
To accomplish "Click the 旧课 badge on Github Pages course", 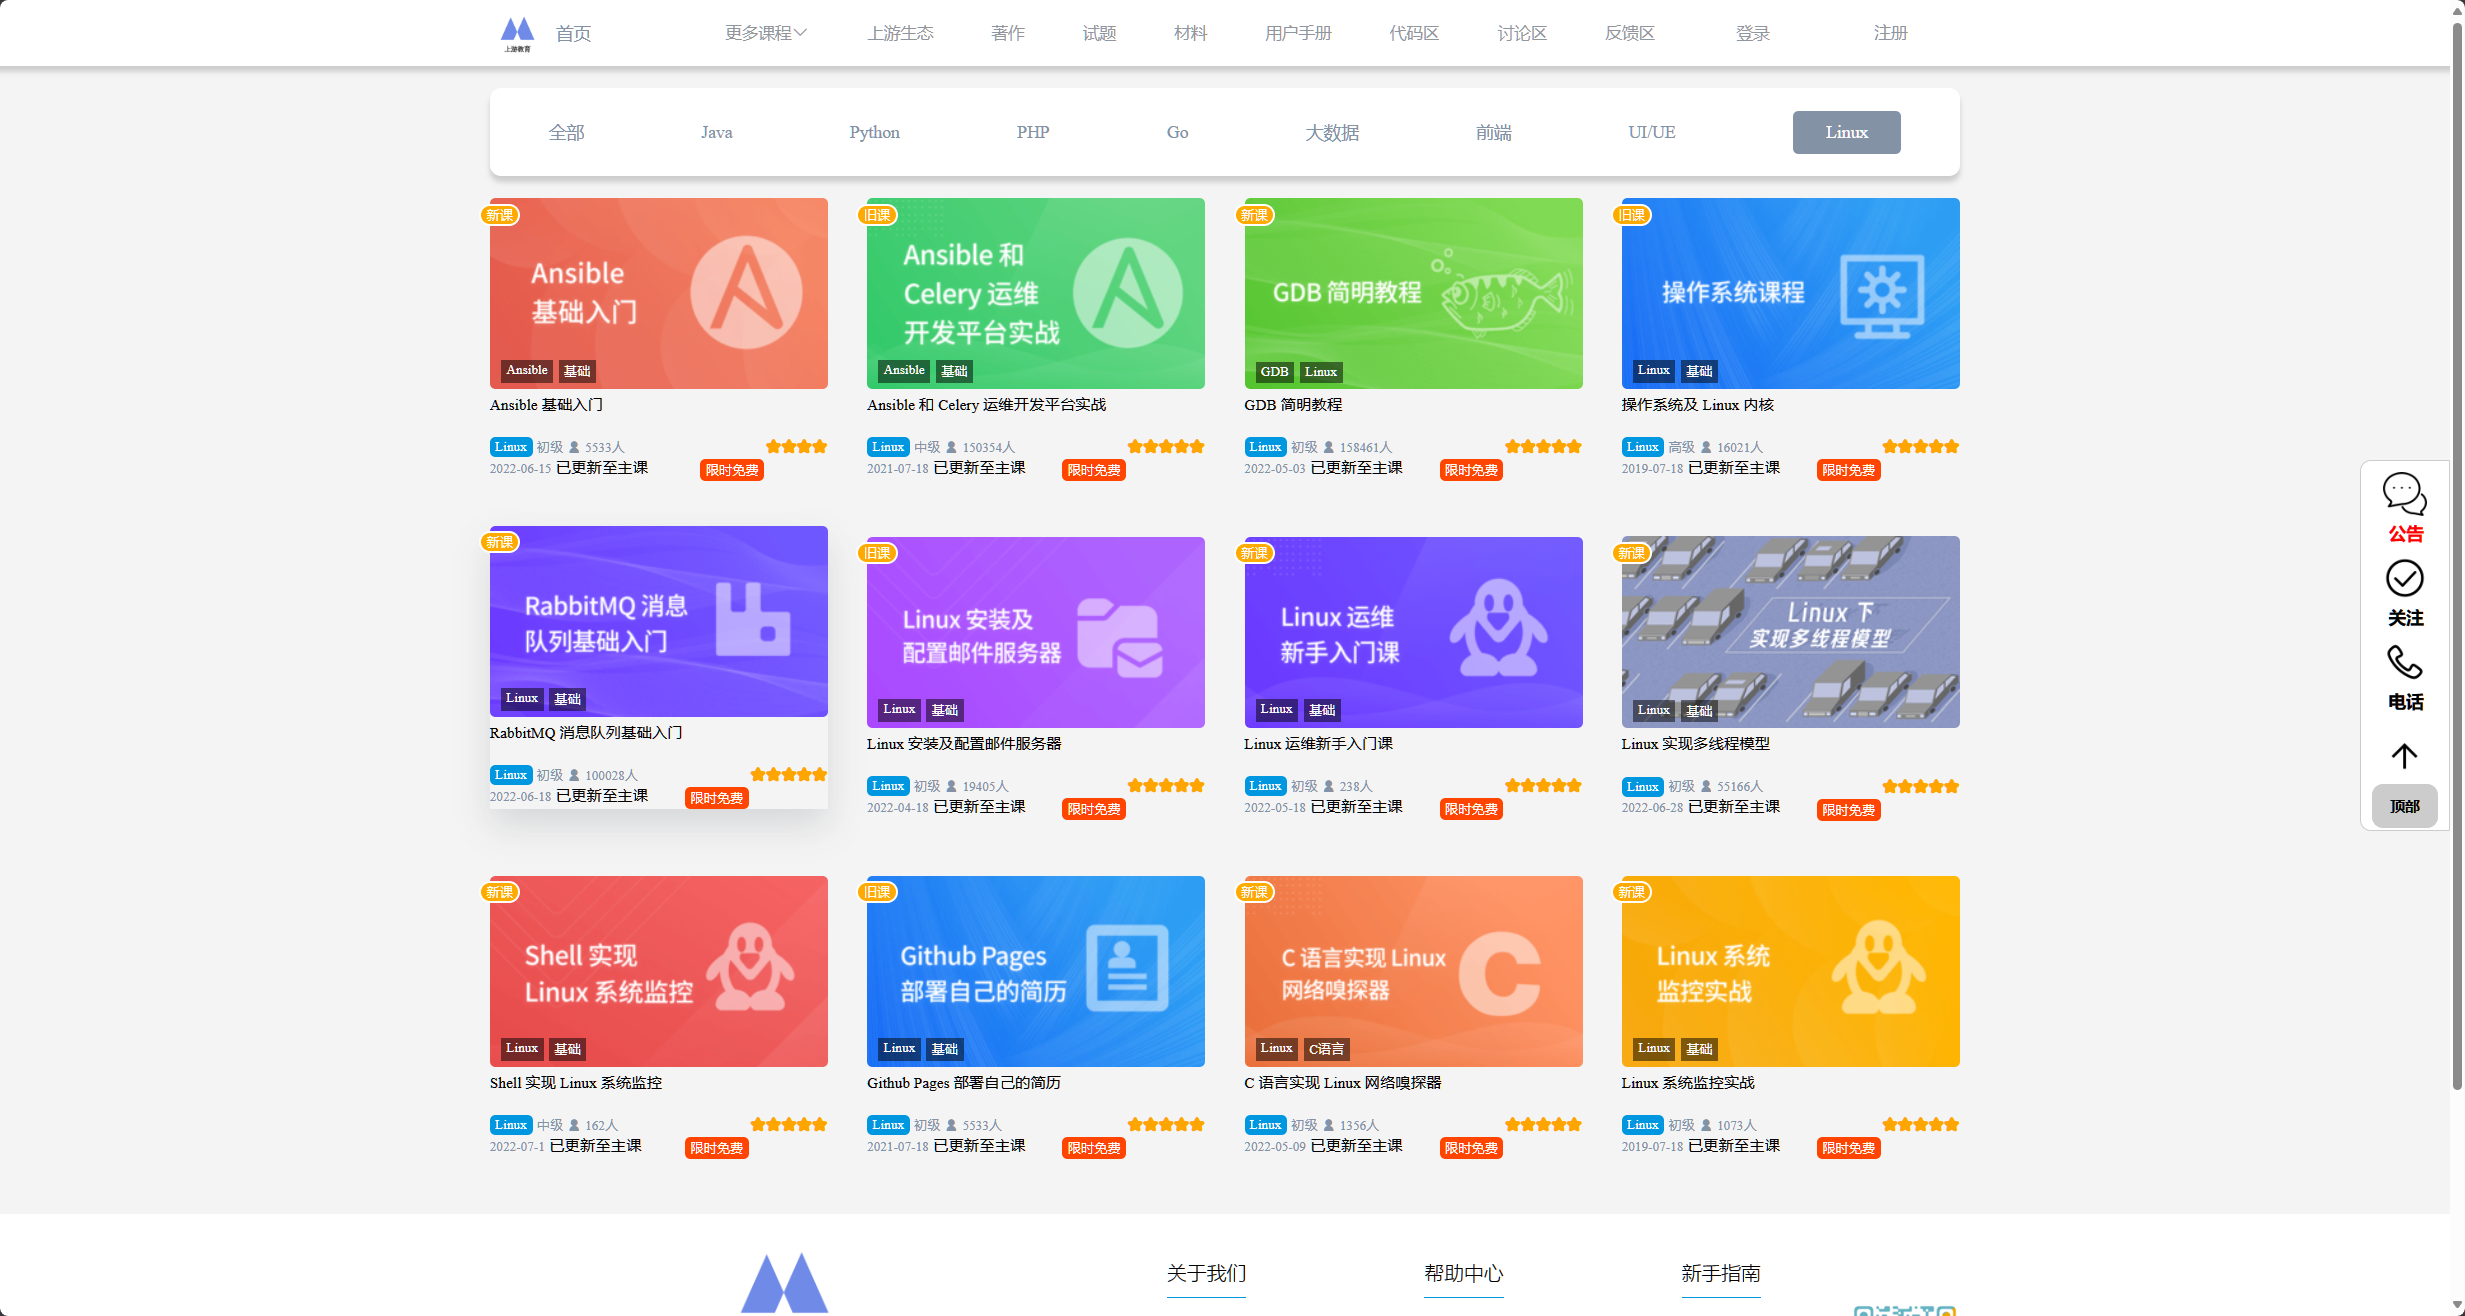I will click(878, 892).
